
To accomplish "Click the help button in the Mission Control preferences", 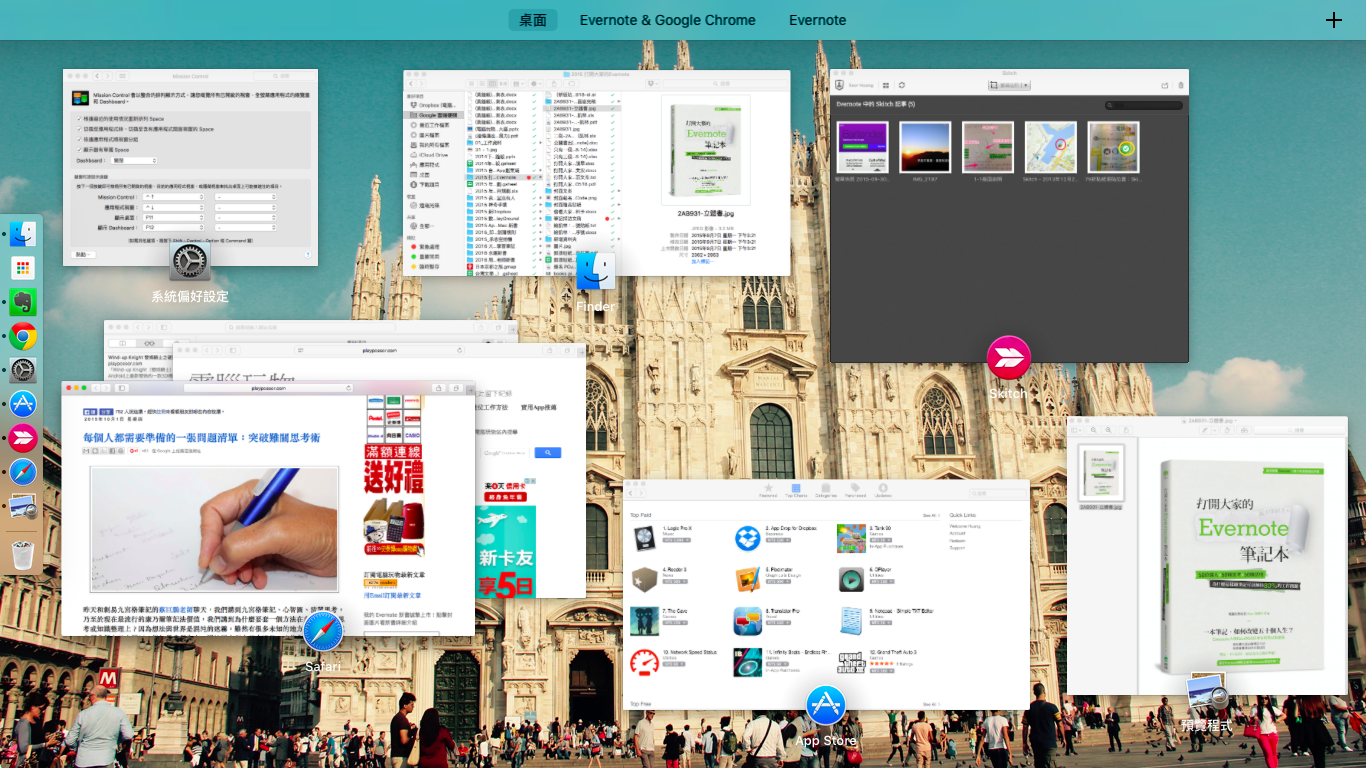I will click(309, 256).
